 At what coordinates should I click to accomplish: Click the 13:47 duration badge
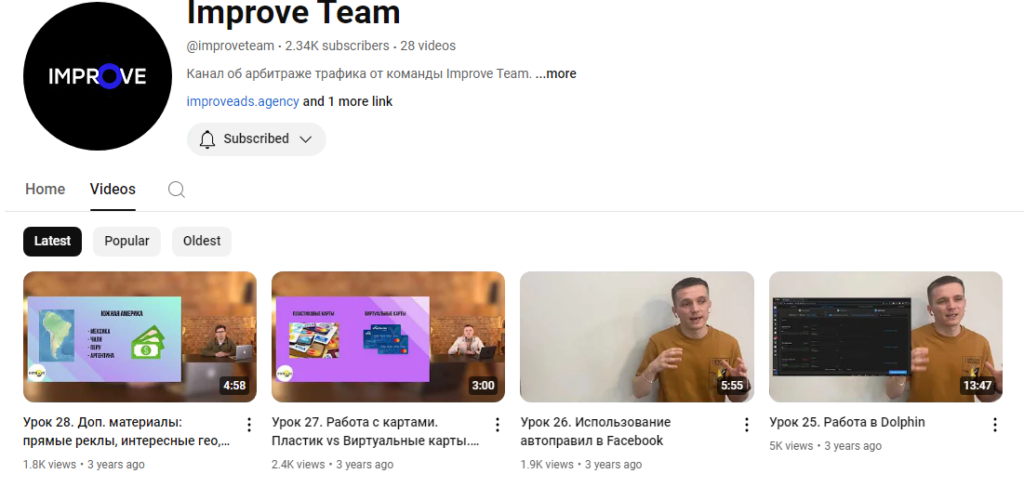coord(978,385)
